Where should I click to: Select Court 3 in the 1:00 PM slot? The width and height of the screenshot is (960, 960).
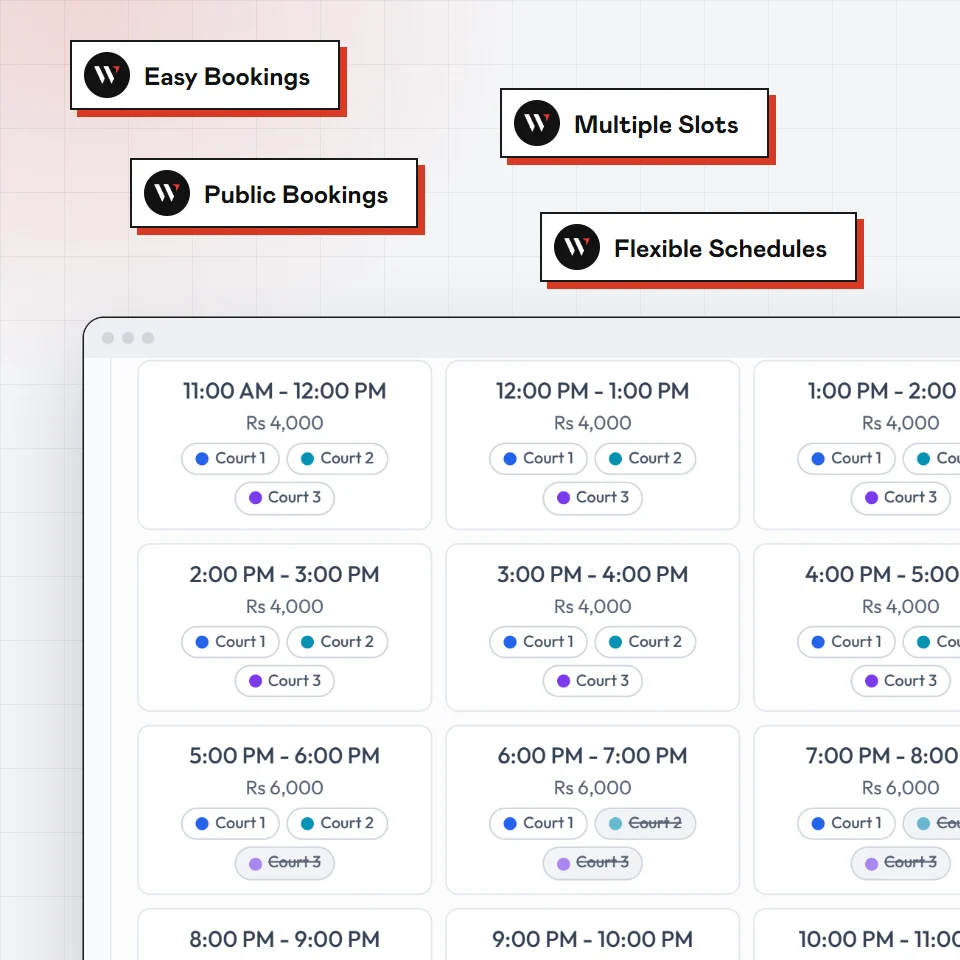901,498
